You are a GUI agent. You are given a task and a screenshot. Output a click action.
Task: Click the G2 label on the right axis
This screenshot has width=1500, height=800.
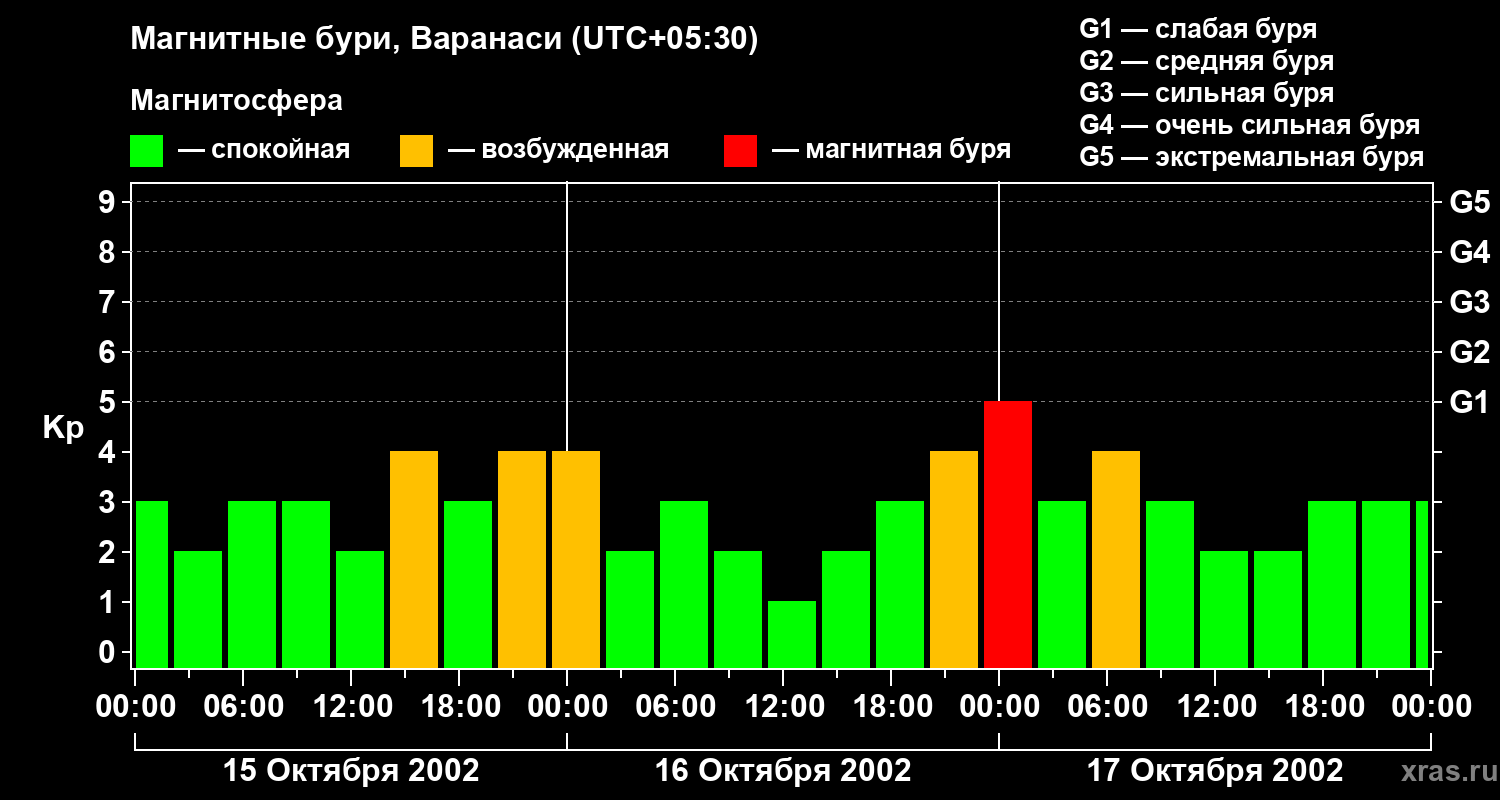pos(1469,352)
